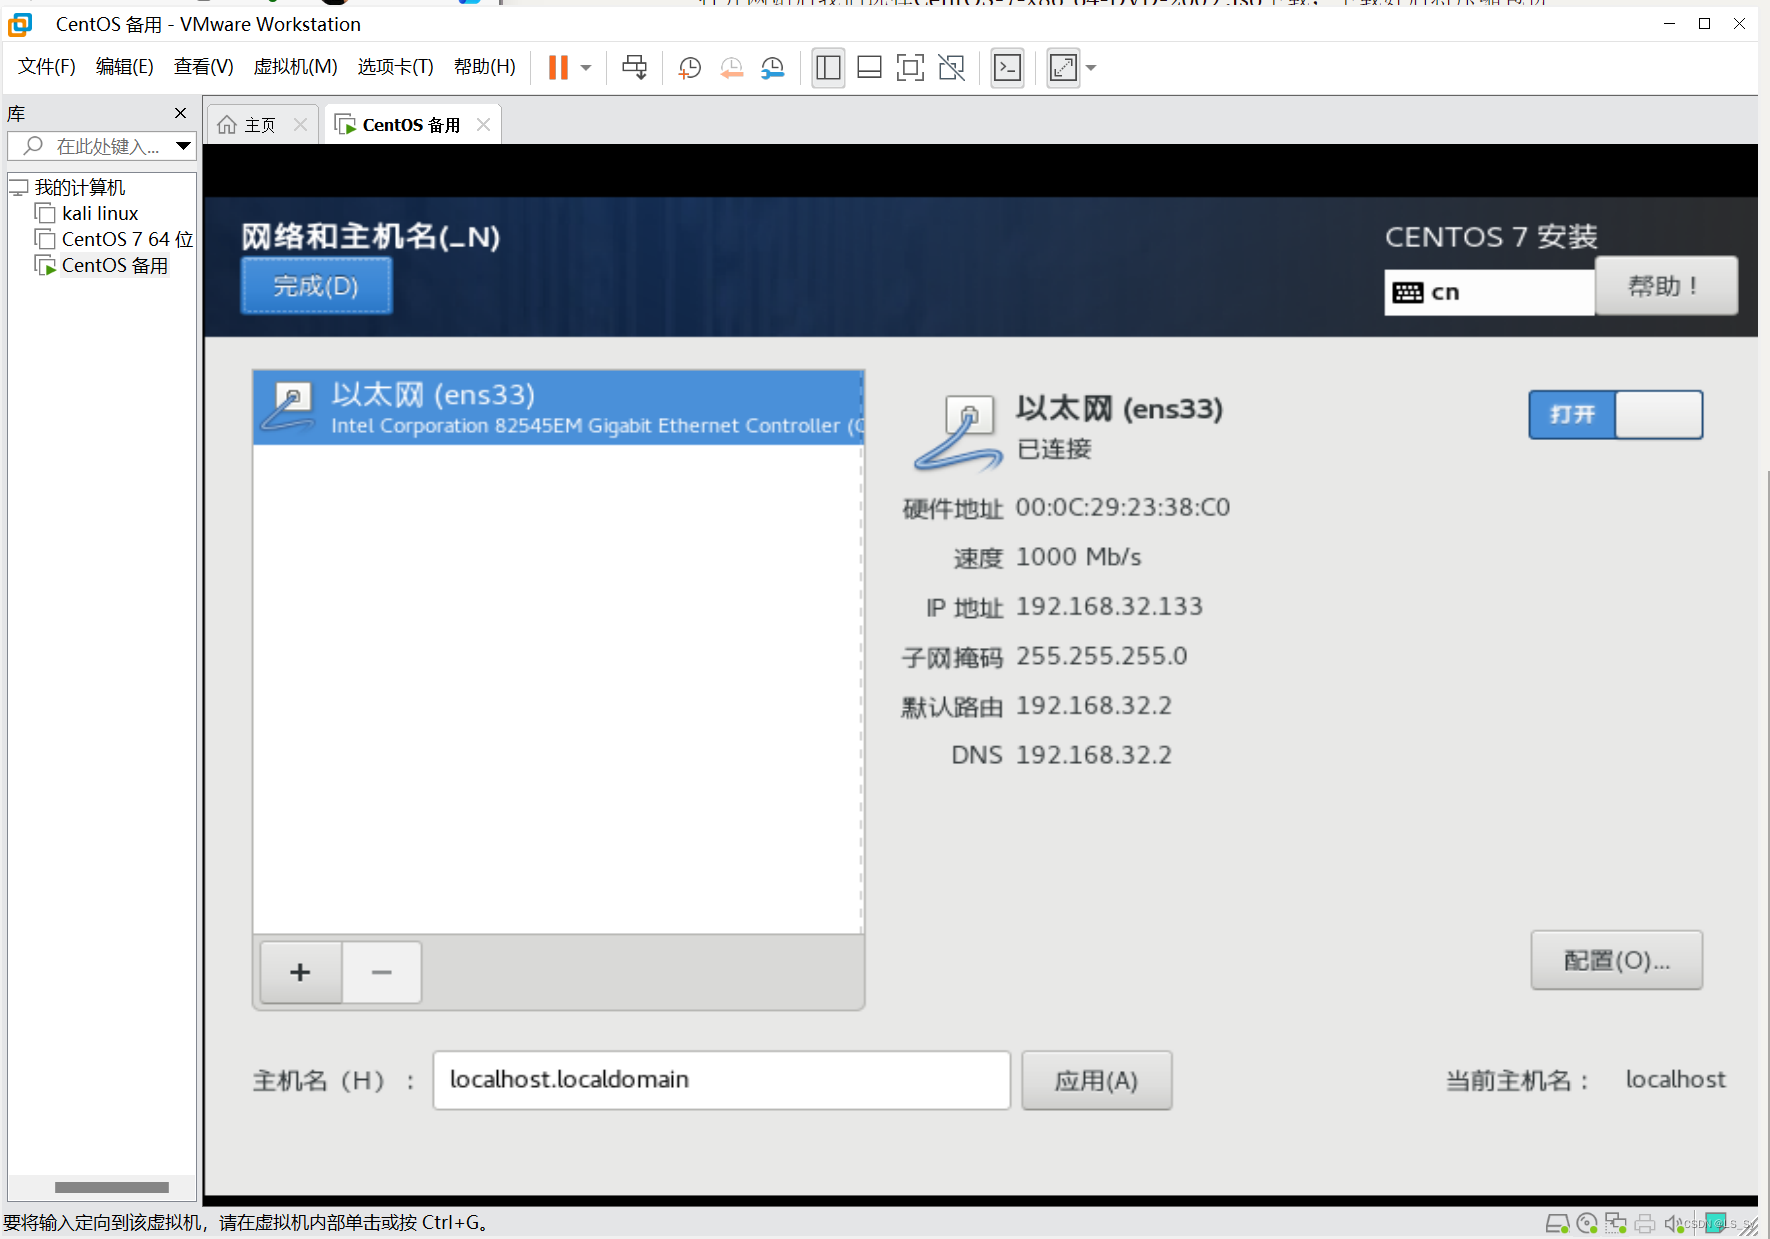Viewport: 1770px width, 1239px height.
Task: Close the CentOS 备用 tab
Action: [483, 125]
